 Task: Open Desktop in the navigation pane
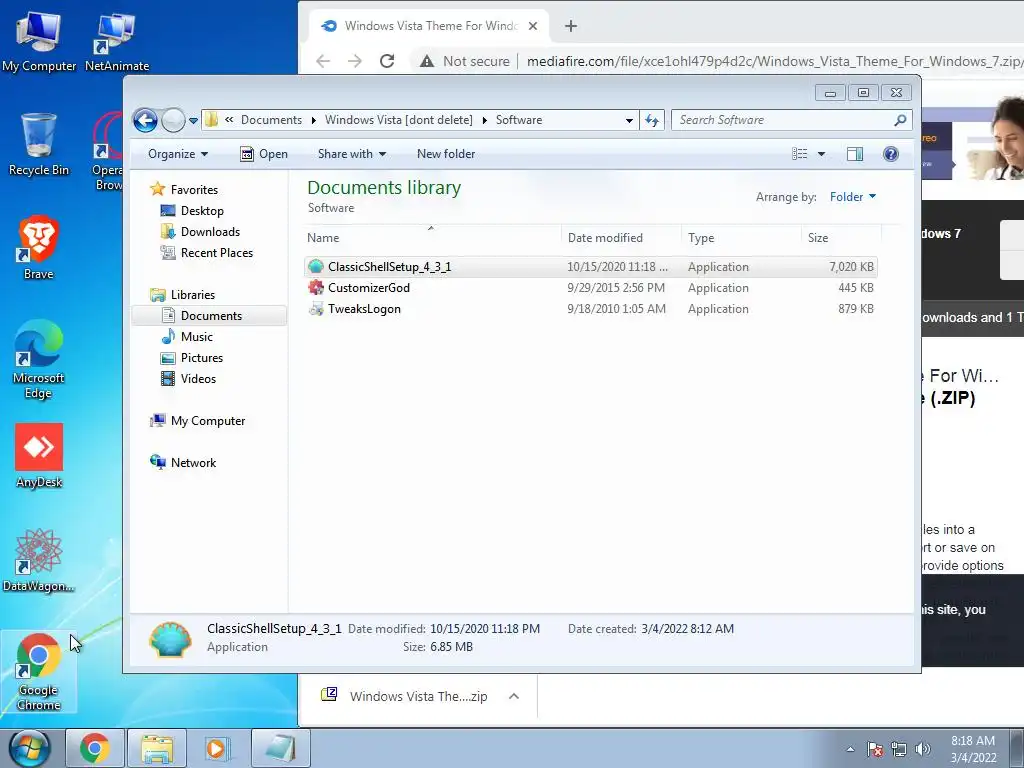coord(202,211)
